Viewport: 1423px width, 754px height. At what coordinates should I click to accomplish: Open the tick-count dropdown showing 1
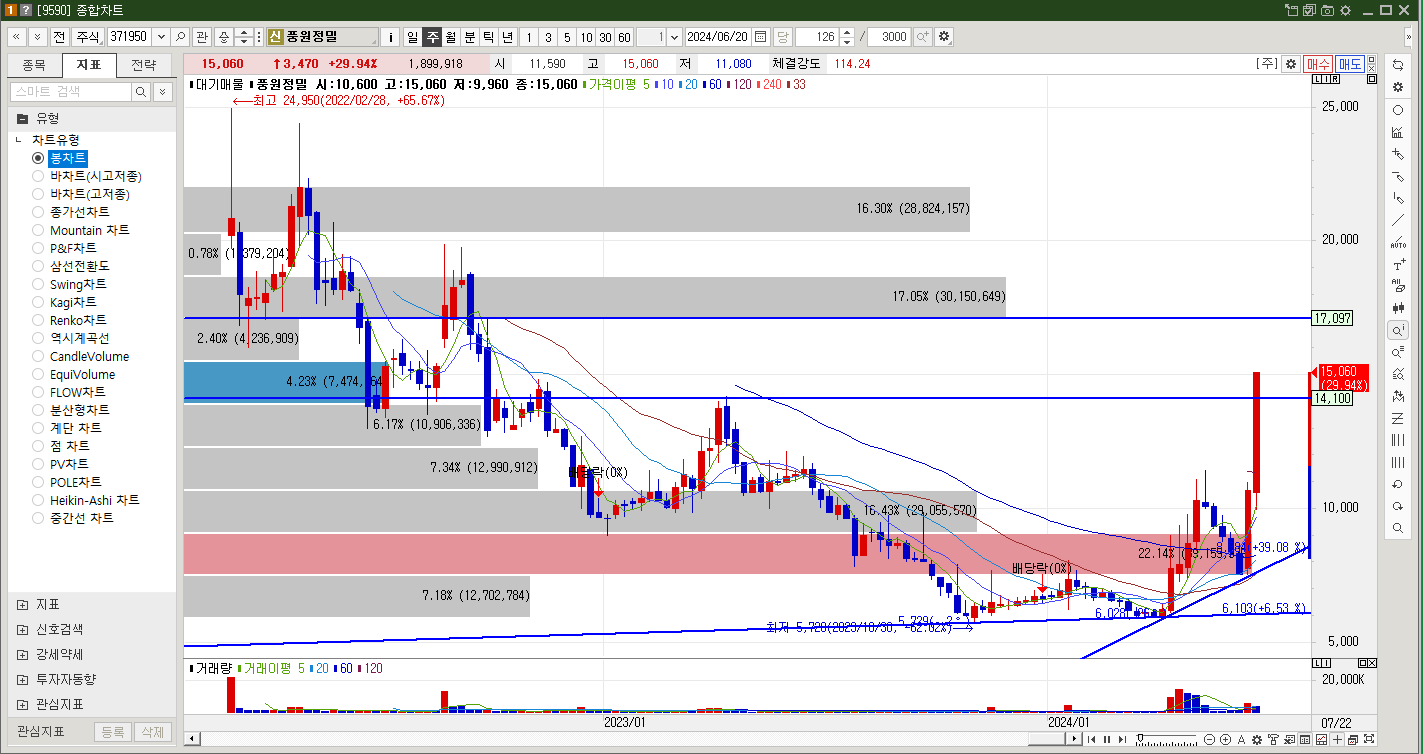pyautogui.click(x=673, y=36)
